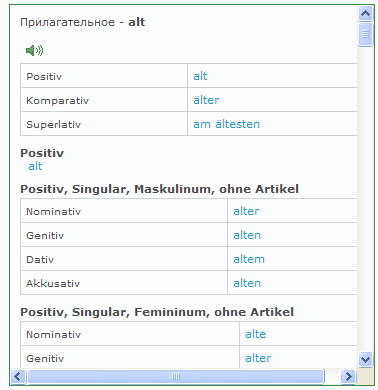Viewport: 378px width, 390px height.
Task: Open the Superlativ form 'am ältesten'
Action: point(226,124)
